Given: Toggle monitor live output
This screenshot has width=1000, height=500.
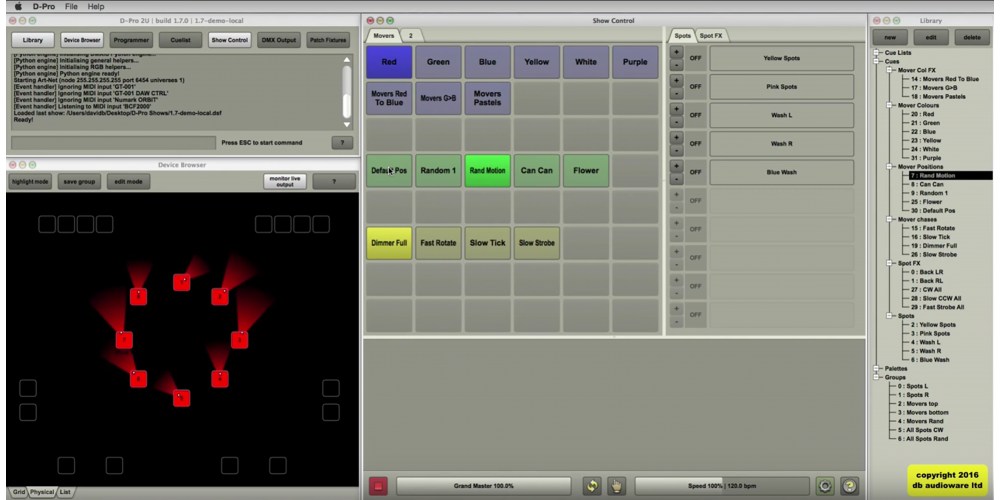Looking at the screenshot, I should coord(284,182).
